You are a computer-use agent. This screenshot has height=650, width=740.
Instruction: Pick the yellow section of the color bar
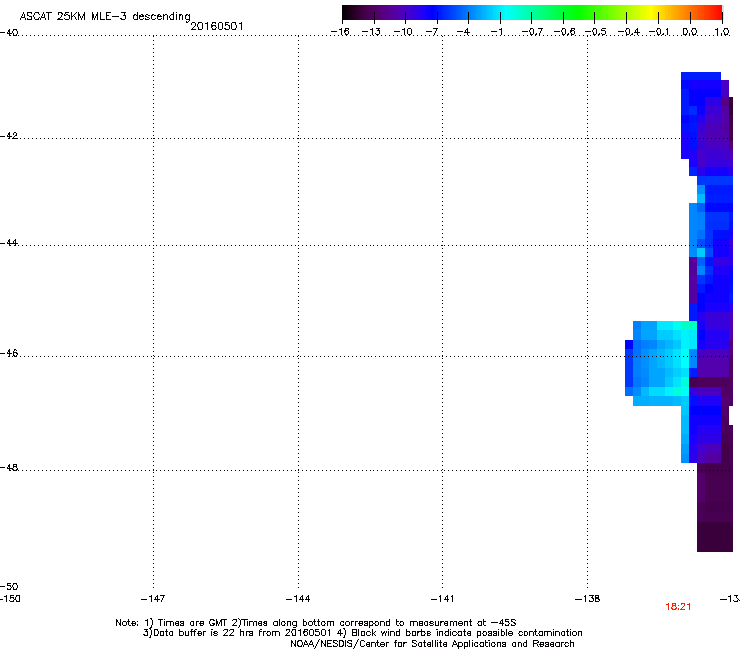click(x=649, y=12)
